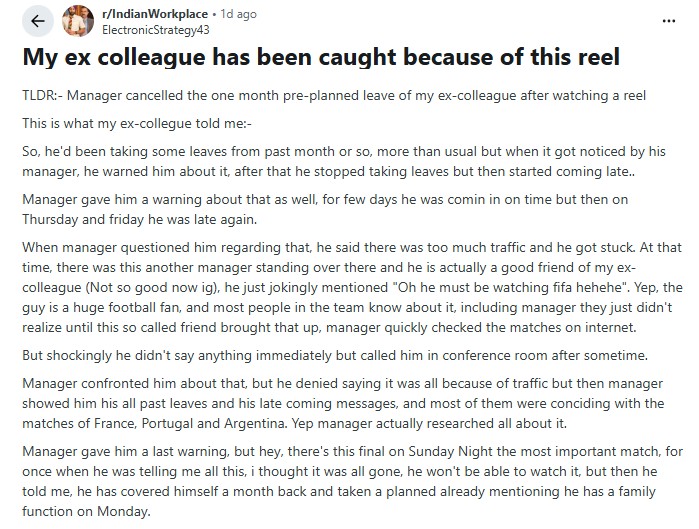Select the "This is what my ex-collegue told me" line
This screenshot has width=699, height=529.
coord(137,123)
